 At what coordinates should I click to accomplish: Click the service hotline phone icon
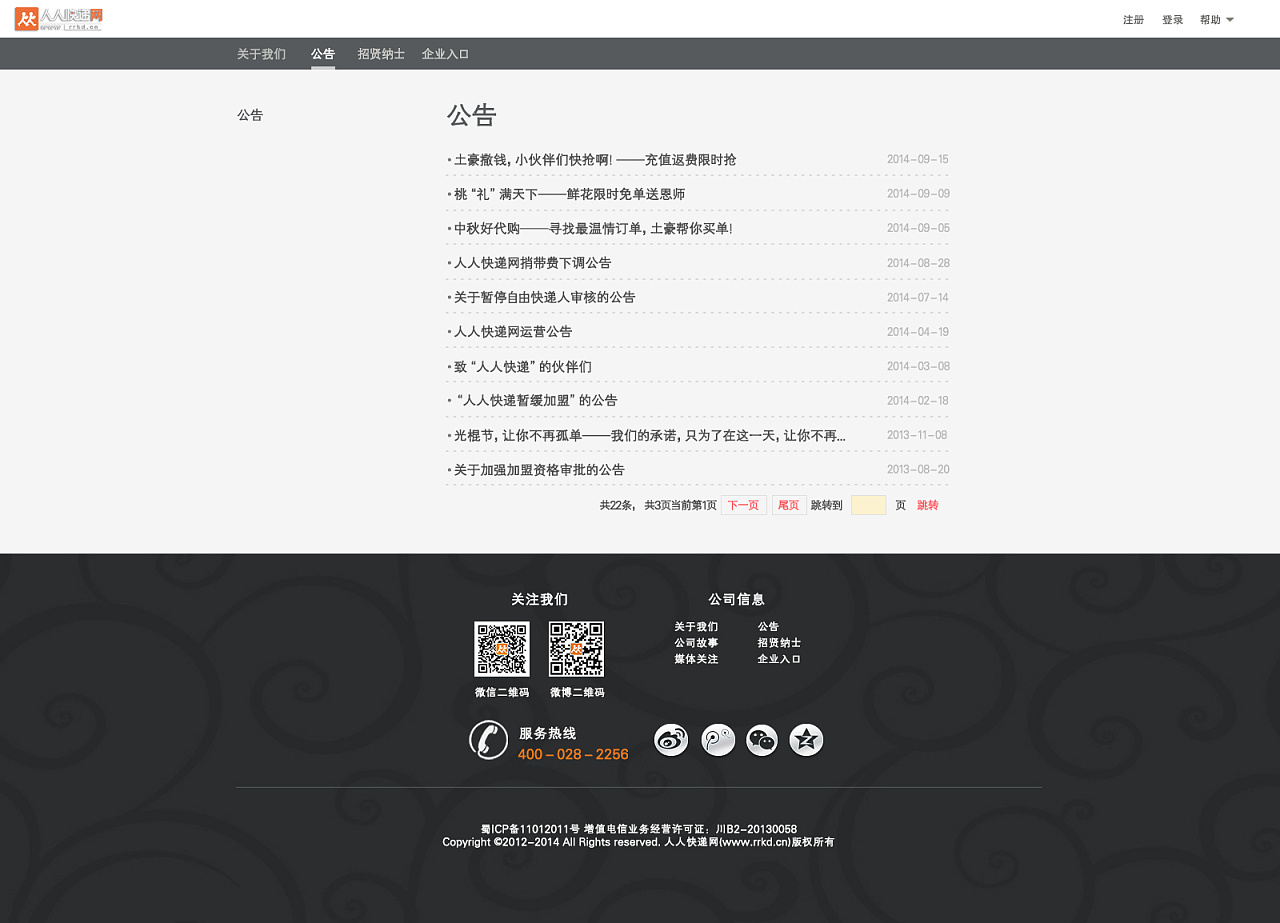[x=489, y=739]
